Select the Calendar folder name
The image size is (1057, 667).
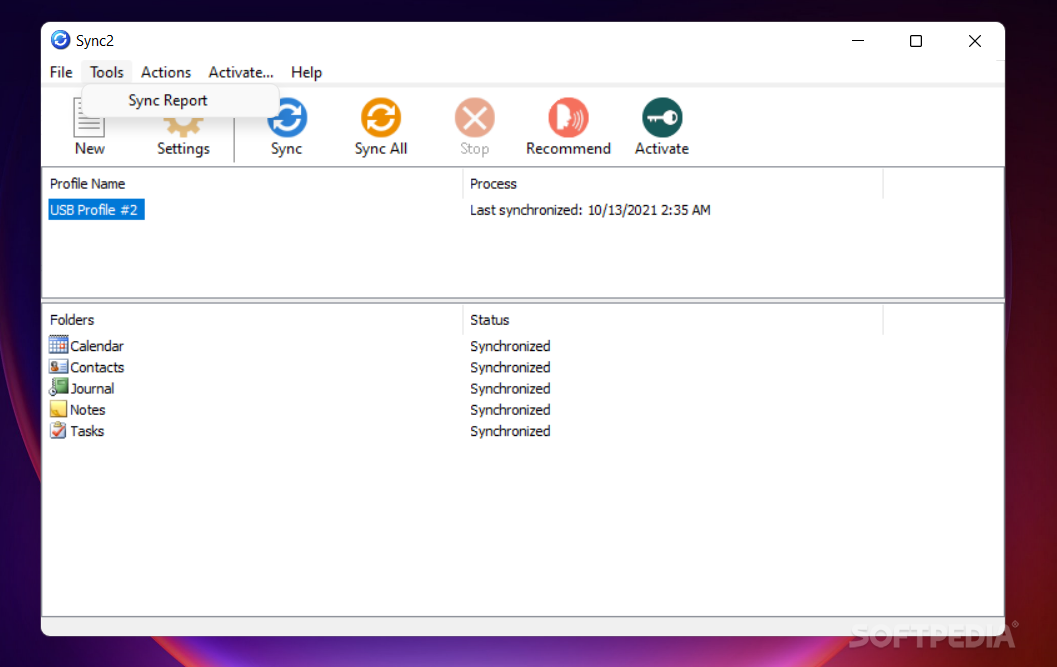coord(97,346)
